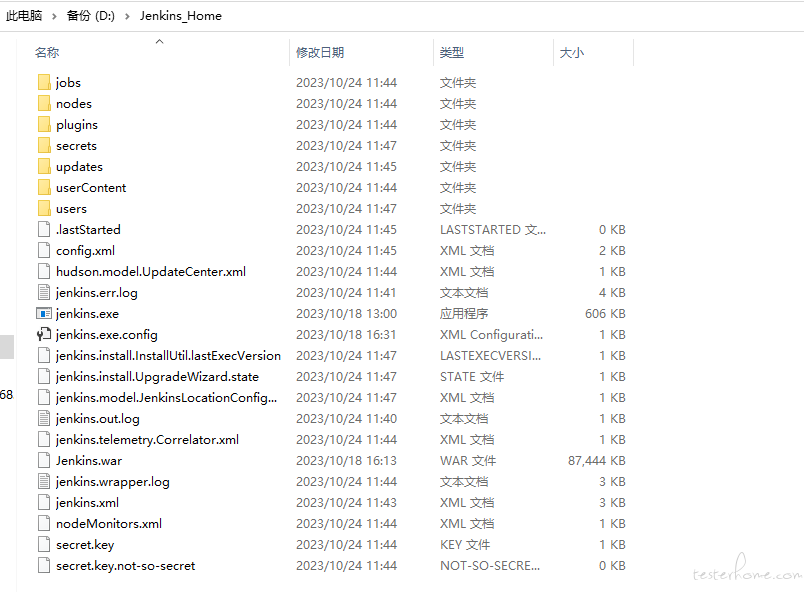The image size is (804, 592).
Task: Select the file name jenkins.err.log
Action: (x=96, y=293)
